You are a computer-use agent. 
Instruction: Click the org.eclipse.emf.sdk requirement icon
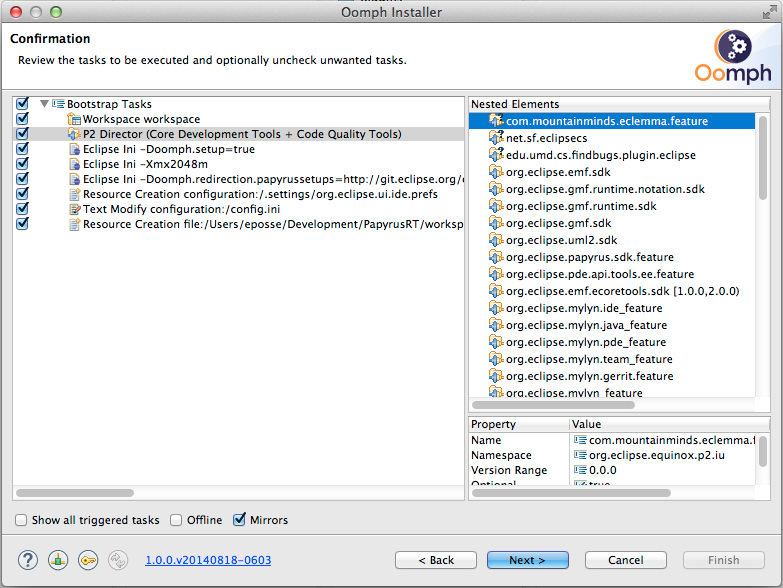[496, 172]
